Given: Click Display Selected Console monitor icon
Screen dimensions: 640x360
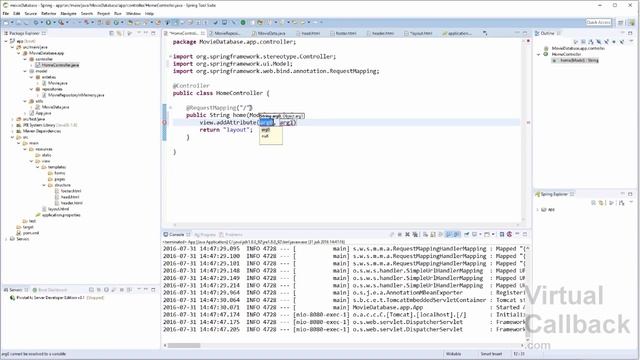Looking at the screenshot, I should coord(474,234).
